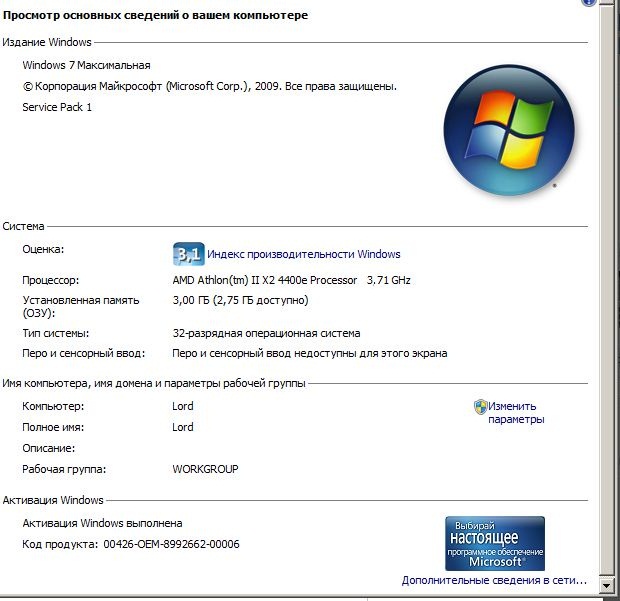
Task: Click Активация Windows выполнена text
Action: 102,523
